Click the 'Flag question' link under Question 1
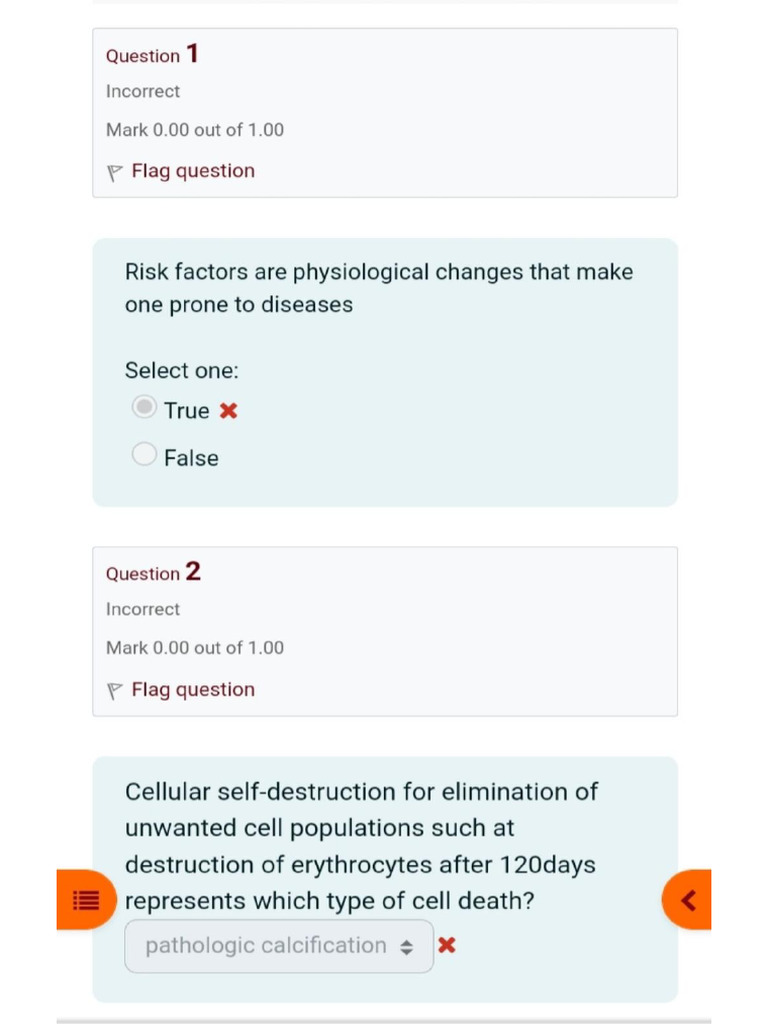This screenshot has height=1024, width=768. [x=193, y=171]
